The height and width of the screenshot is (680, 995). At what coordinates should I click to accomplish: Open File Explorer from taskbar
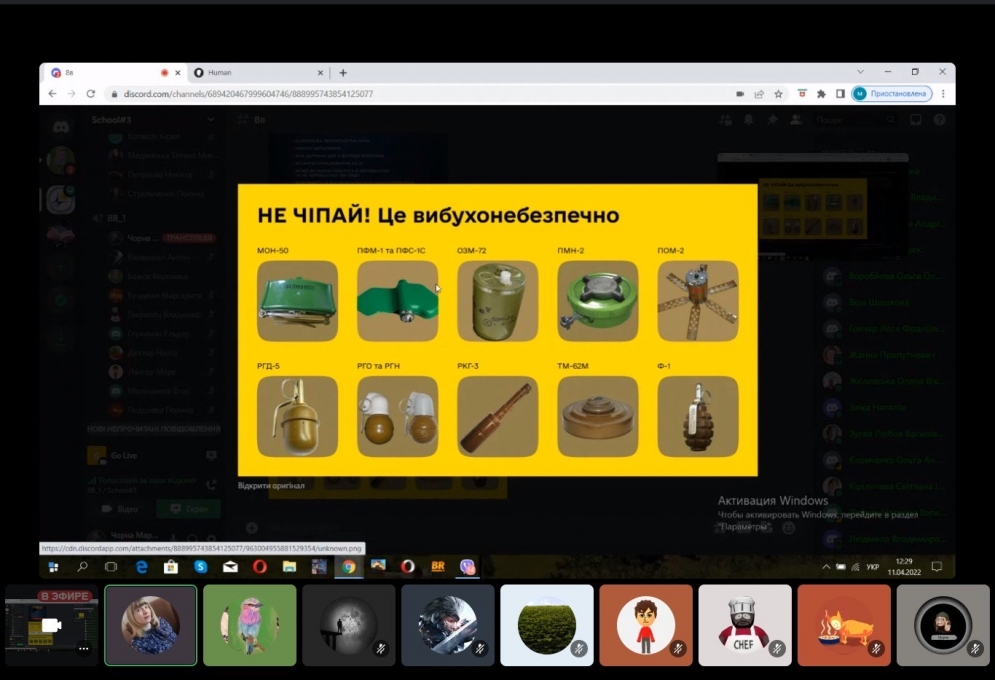(289, 567)
